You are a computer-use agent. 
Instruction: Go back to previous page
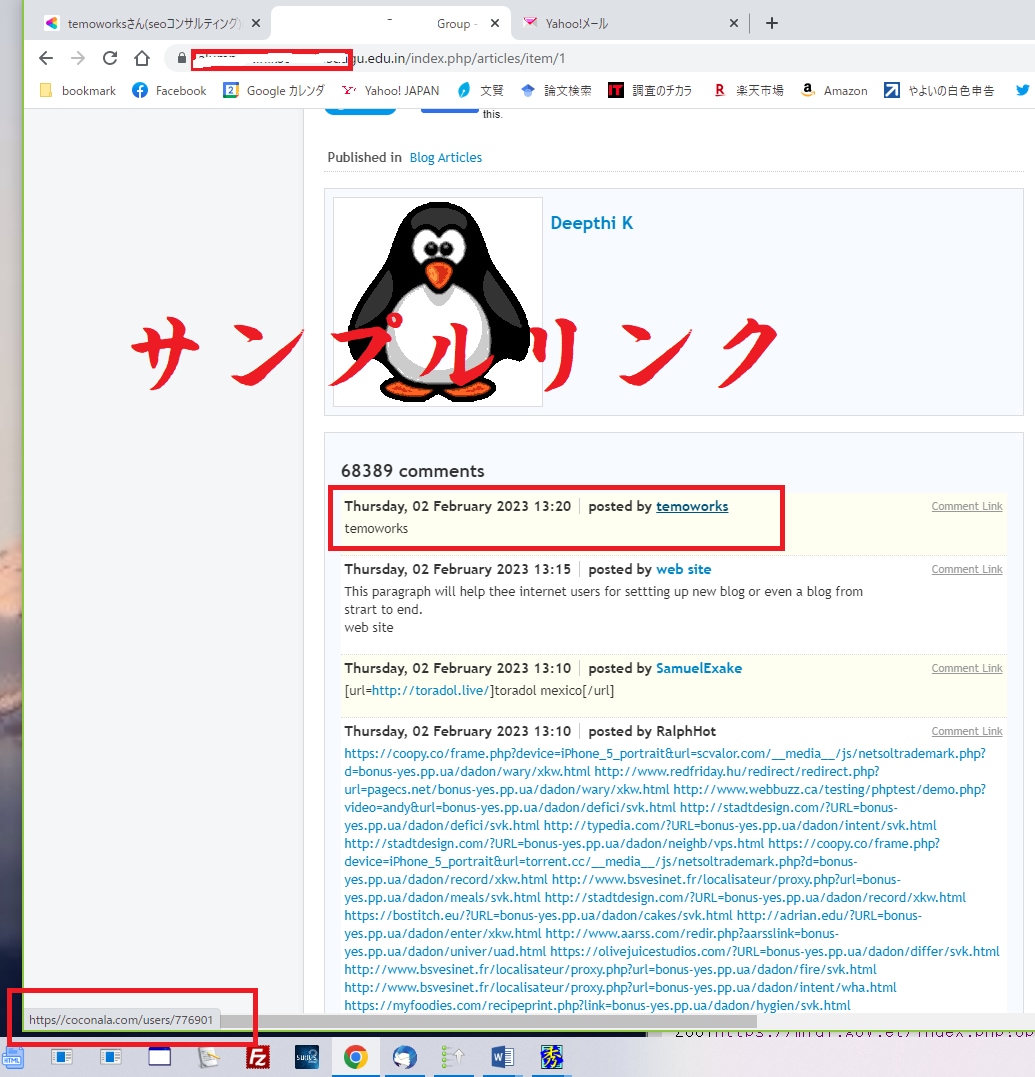46,58
